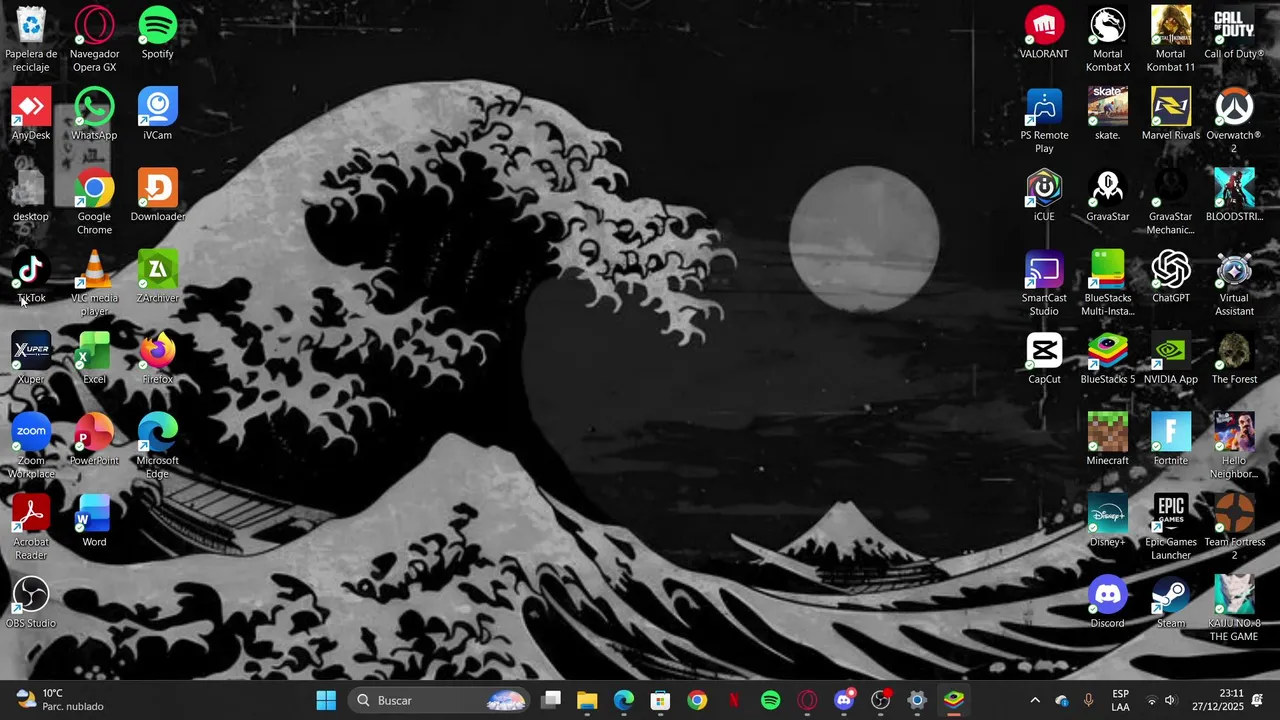The height and width of the screenshot is (720, 1280).
Task: Select the Zoom Workplace desktop icon
Action: tap(31, 446)
